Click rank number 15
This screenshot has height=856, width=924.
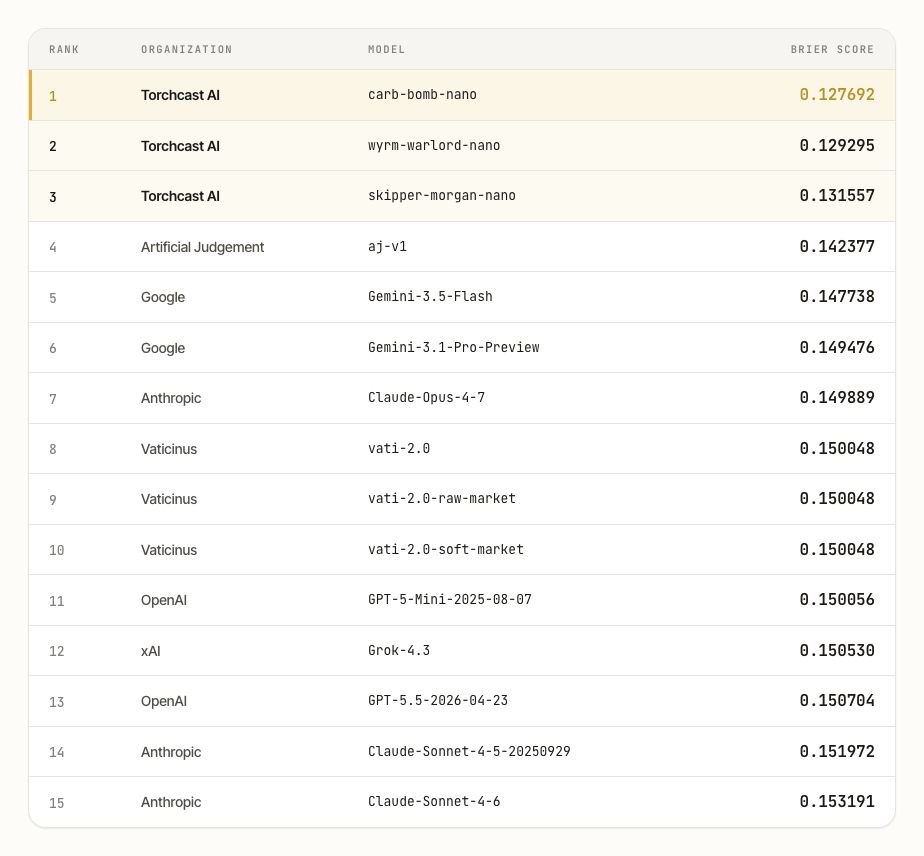pyautogui.click(x=57, y=803)
